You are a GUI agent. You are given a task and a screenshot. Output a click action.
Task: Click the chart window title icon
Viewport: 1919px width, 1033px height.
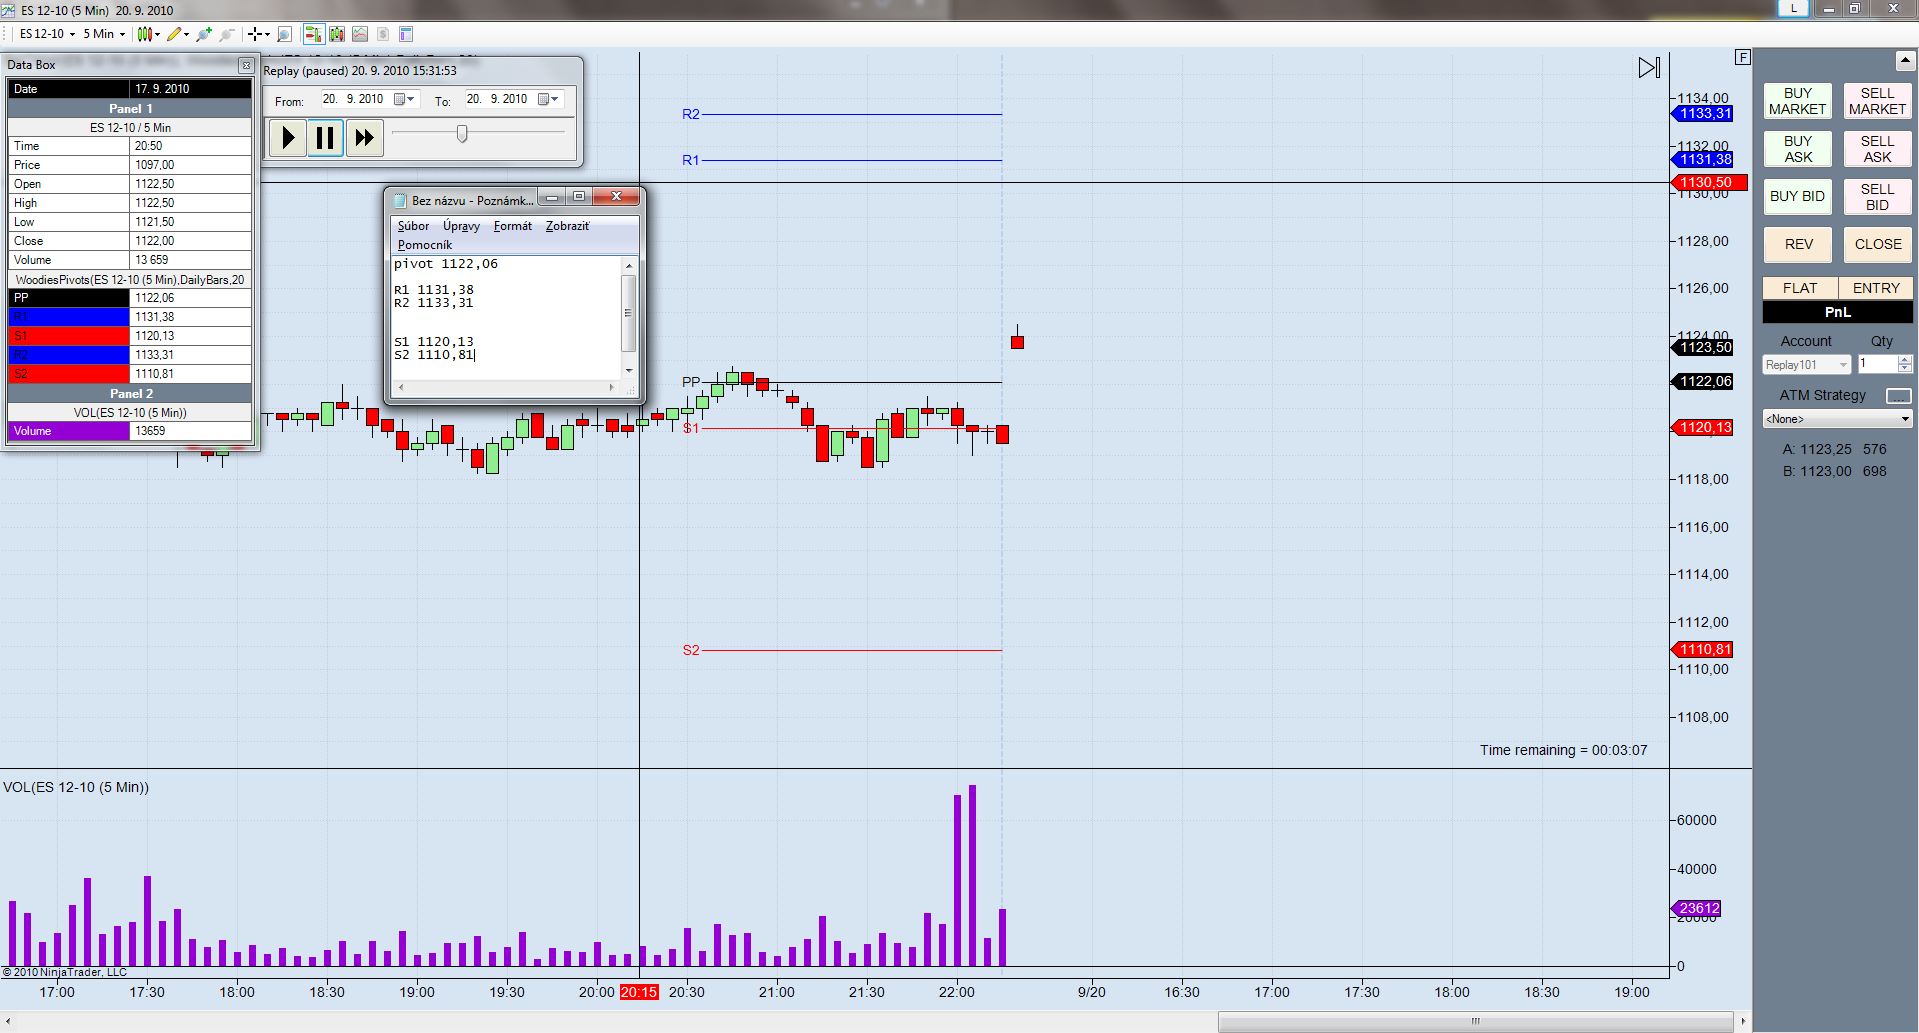(9, 10)
